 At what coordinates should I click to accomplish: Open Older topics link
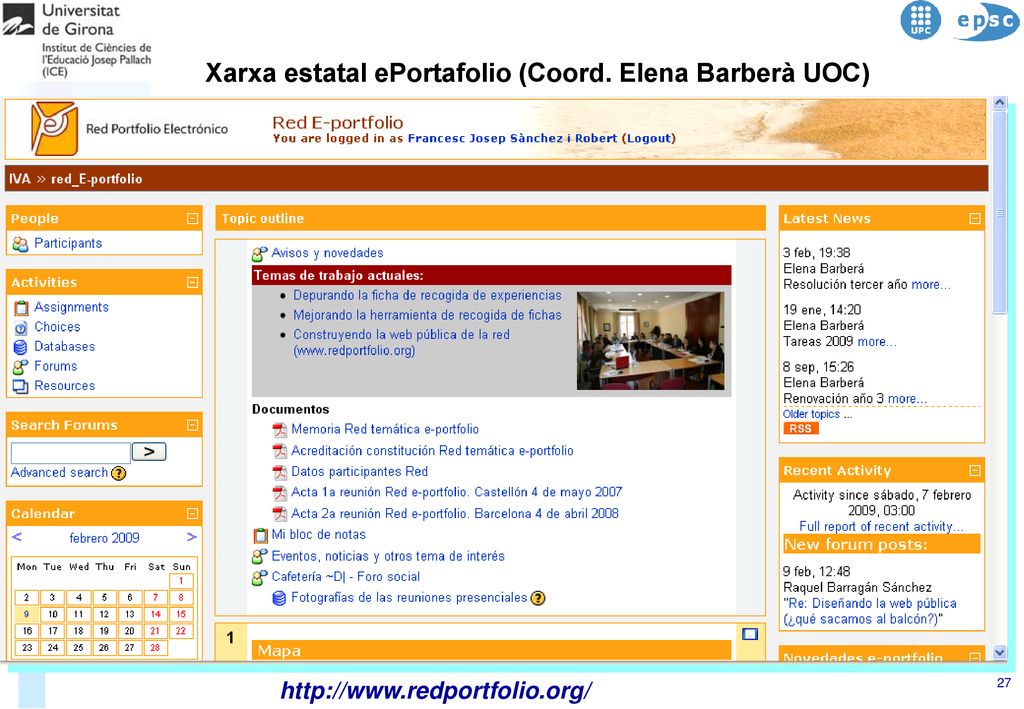tap(811, 414)
